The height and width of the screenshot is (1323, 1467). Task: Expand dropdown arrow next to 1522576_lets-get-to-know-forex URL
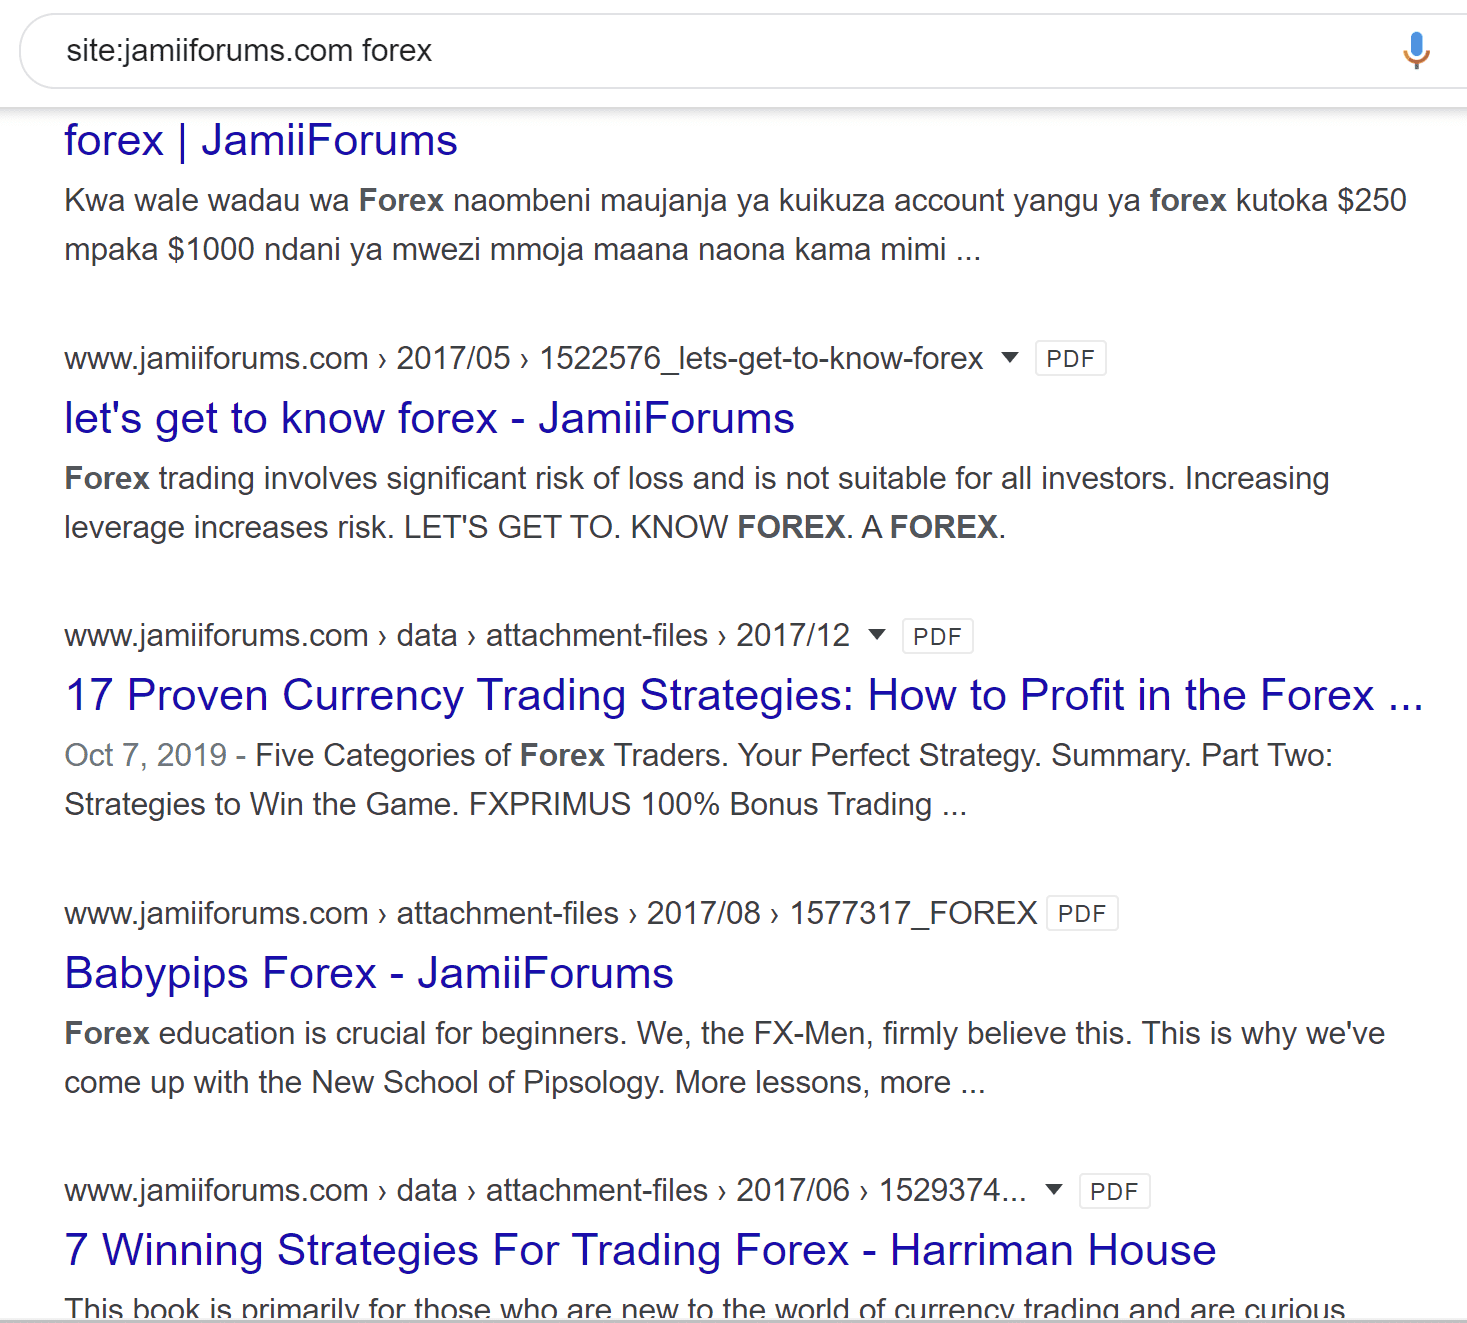1010,357
